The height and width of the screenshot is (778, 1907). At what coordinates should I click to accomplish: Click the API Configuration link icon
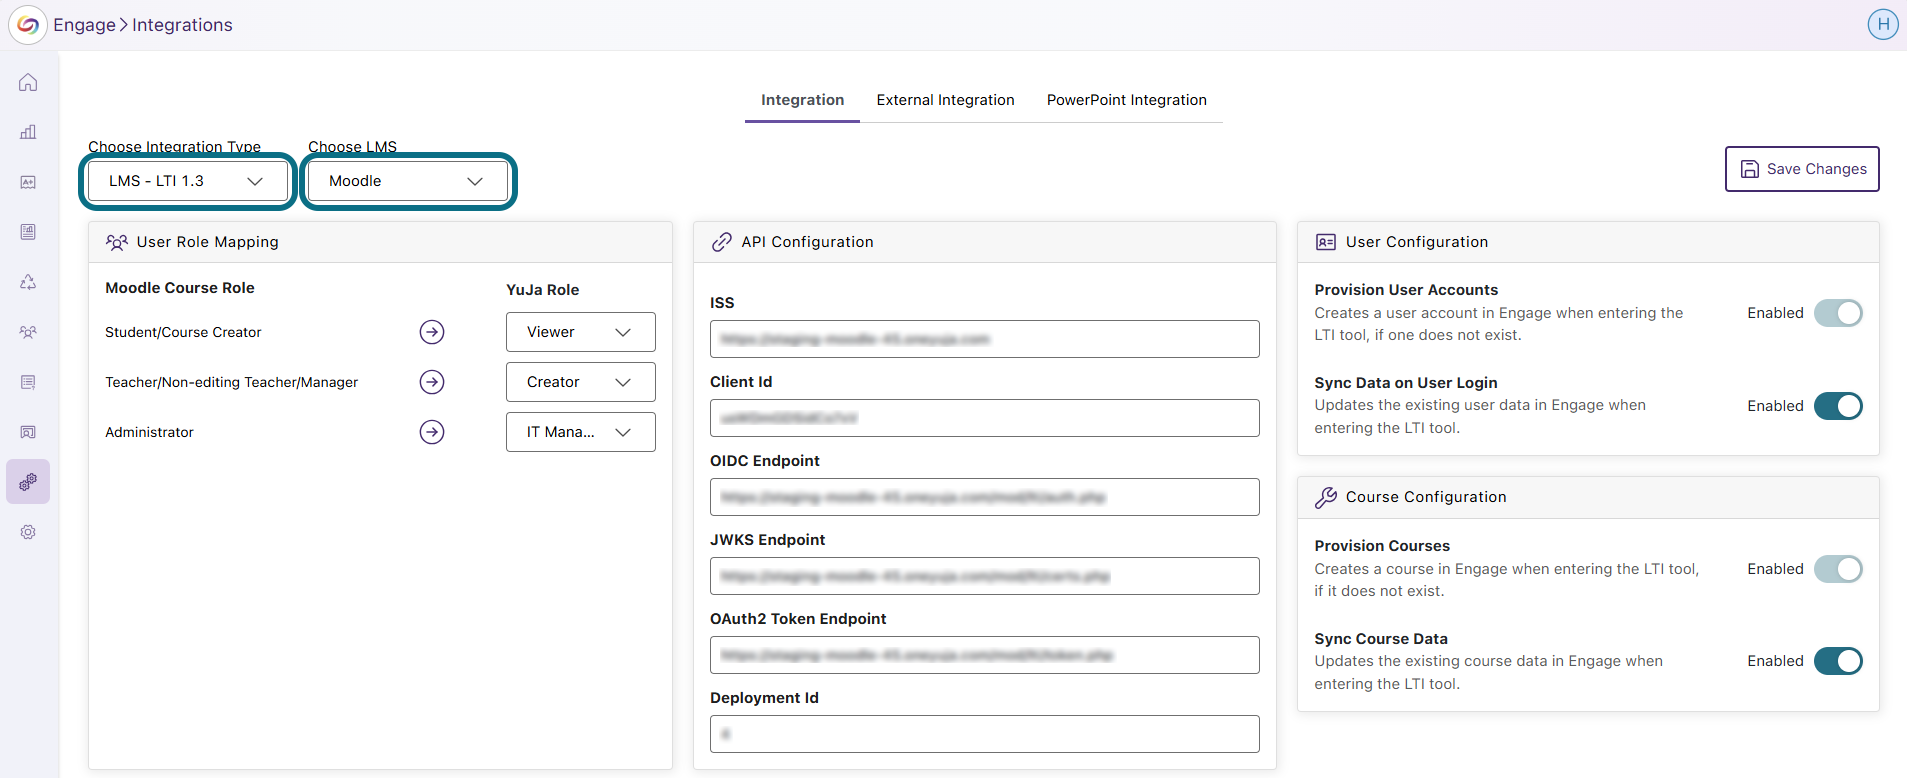tap(722, 242)
